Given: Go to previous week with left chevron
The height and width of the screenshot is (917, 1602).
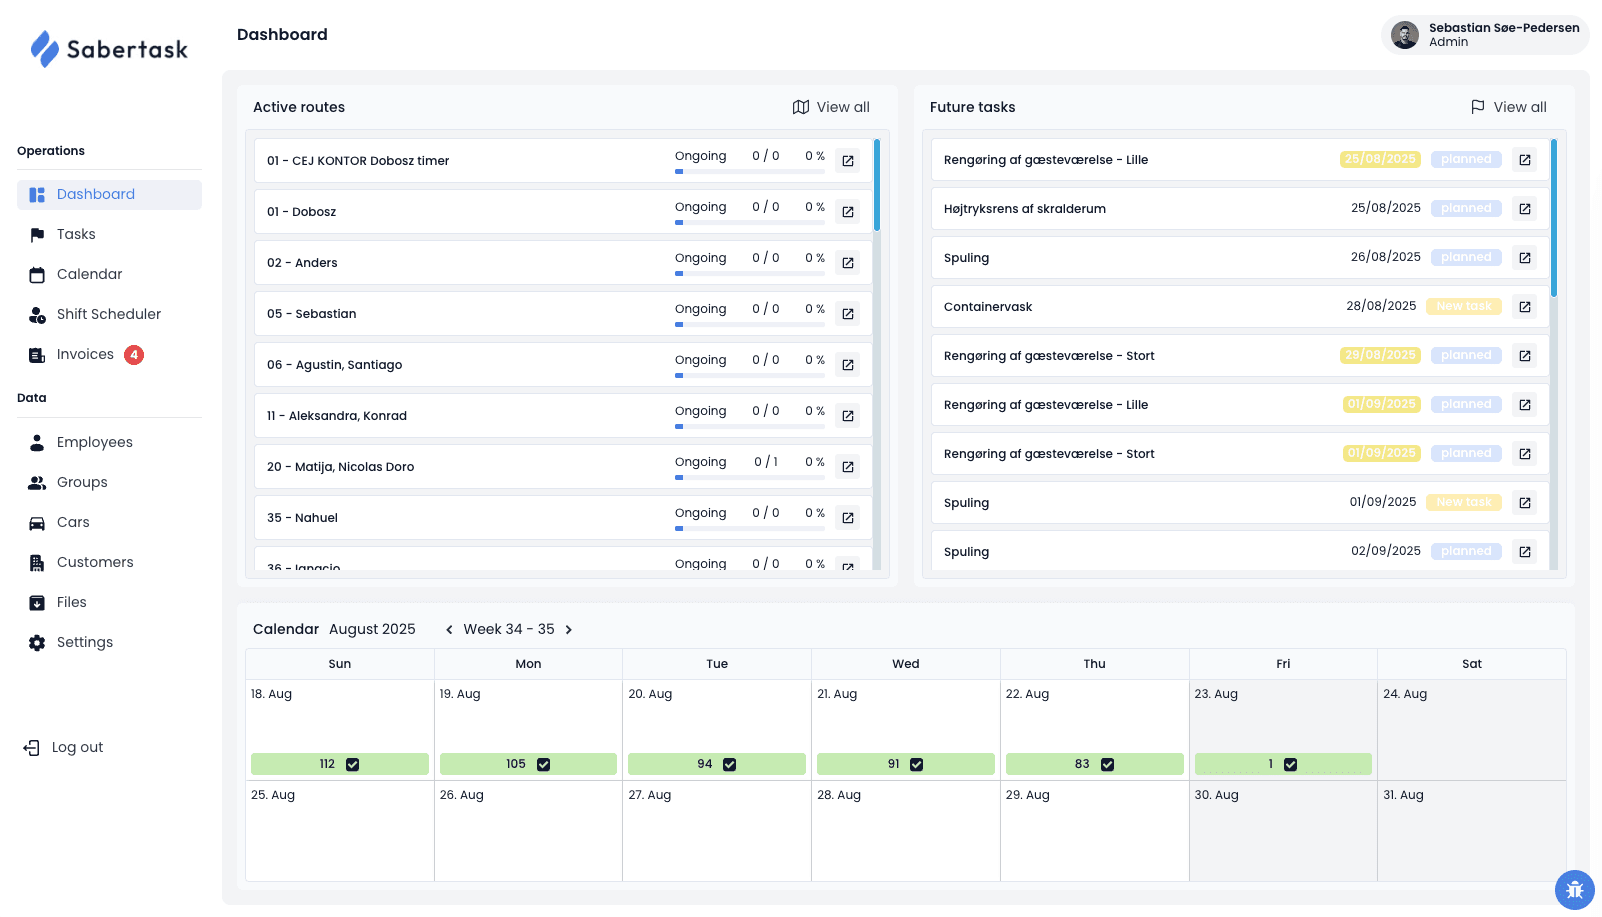Looking at the screenshot, I should click(x=449, y=629).
